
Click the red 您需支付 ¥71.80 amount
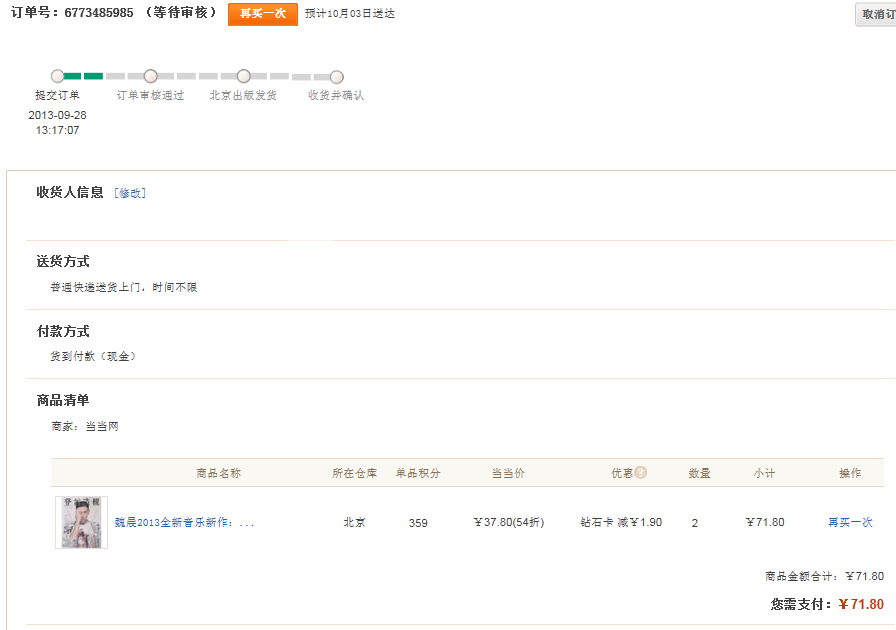(861, 604)
